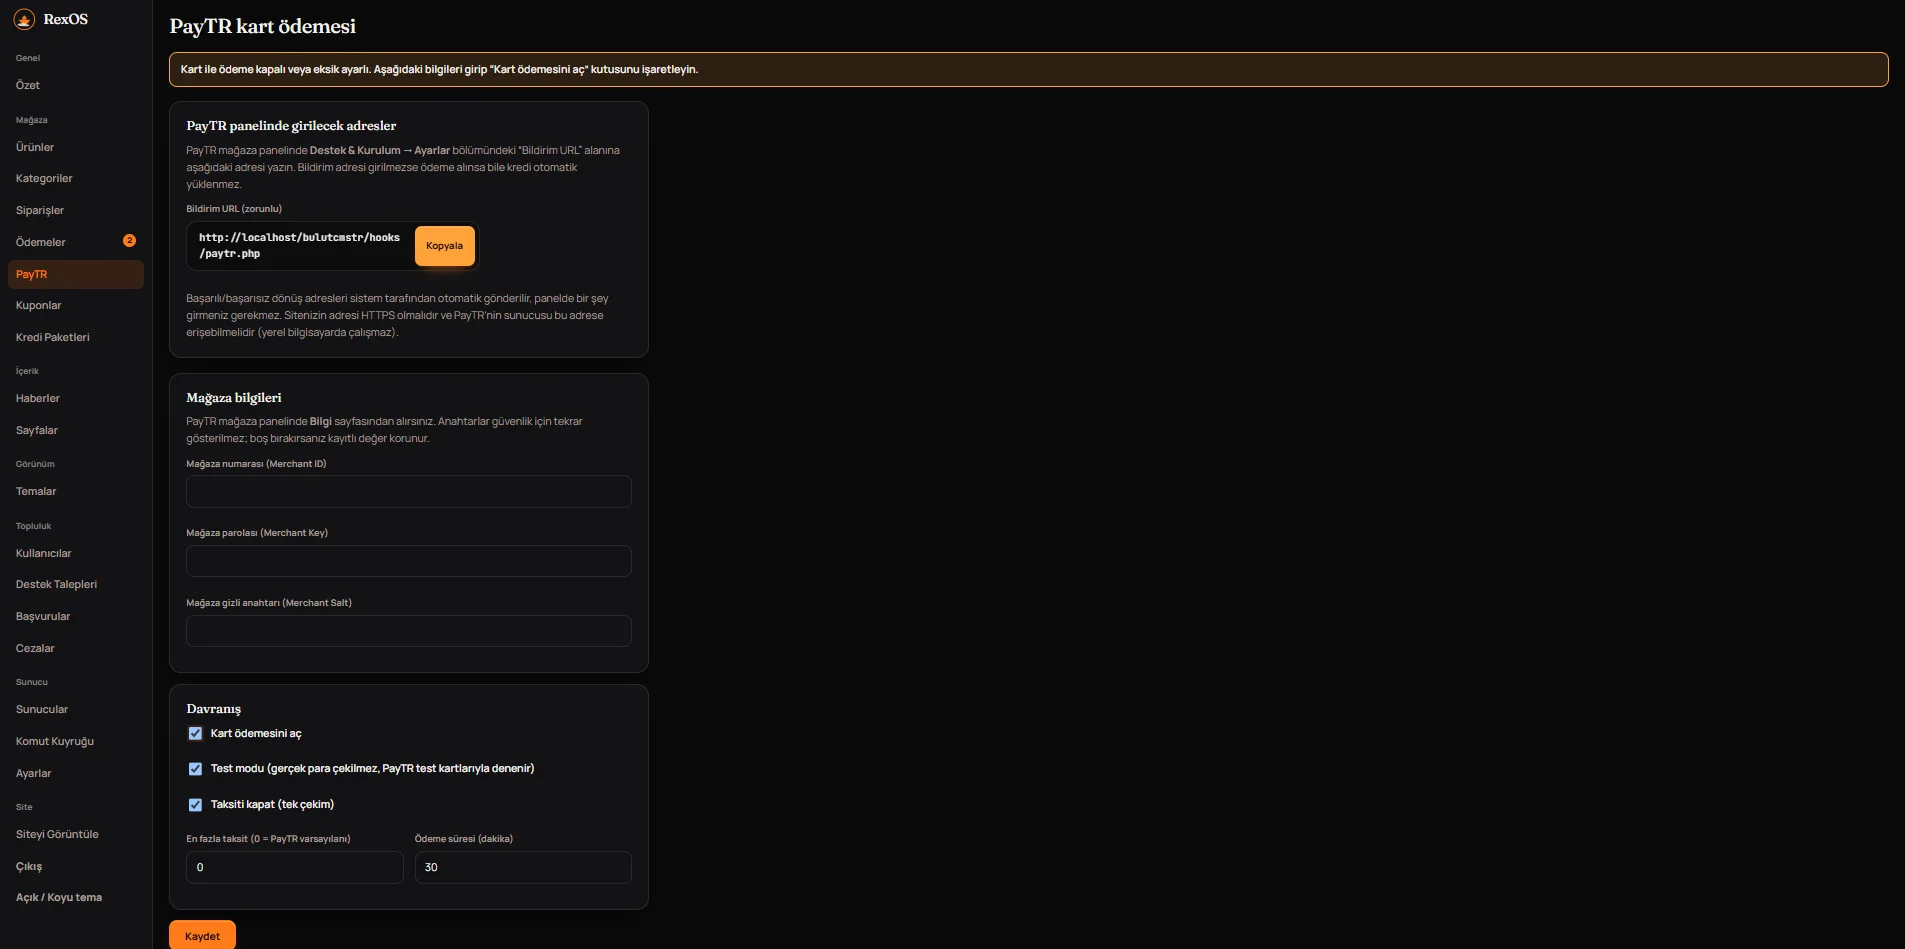Open Komut Kuyruğu
Screen dimensions: 1905x949
pyautogui.click(x=76, y=741)
